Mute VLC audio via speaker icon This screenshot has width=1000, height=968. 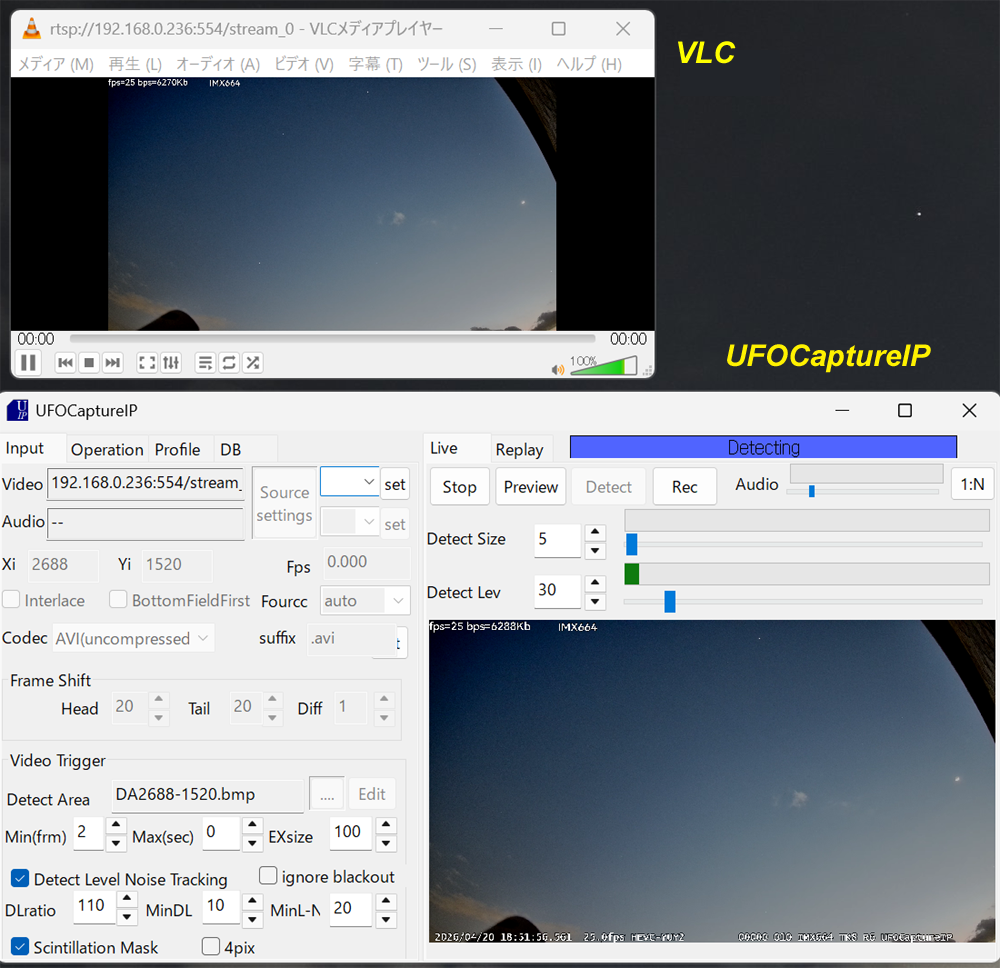coord(558,367)
